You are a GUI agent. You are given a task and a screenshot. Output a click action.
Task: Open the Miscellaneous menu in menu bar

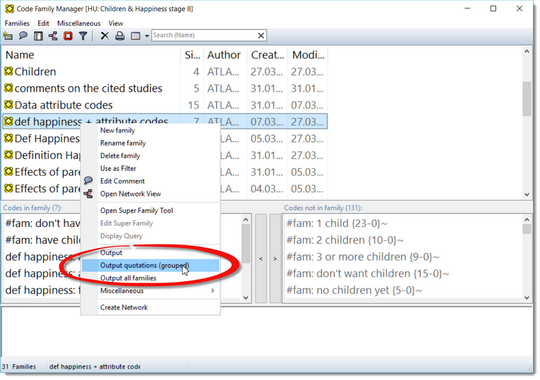79,23
